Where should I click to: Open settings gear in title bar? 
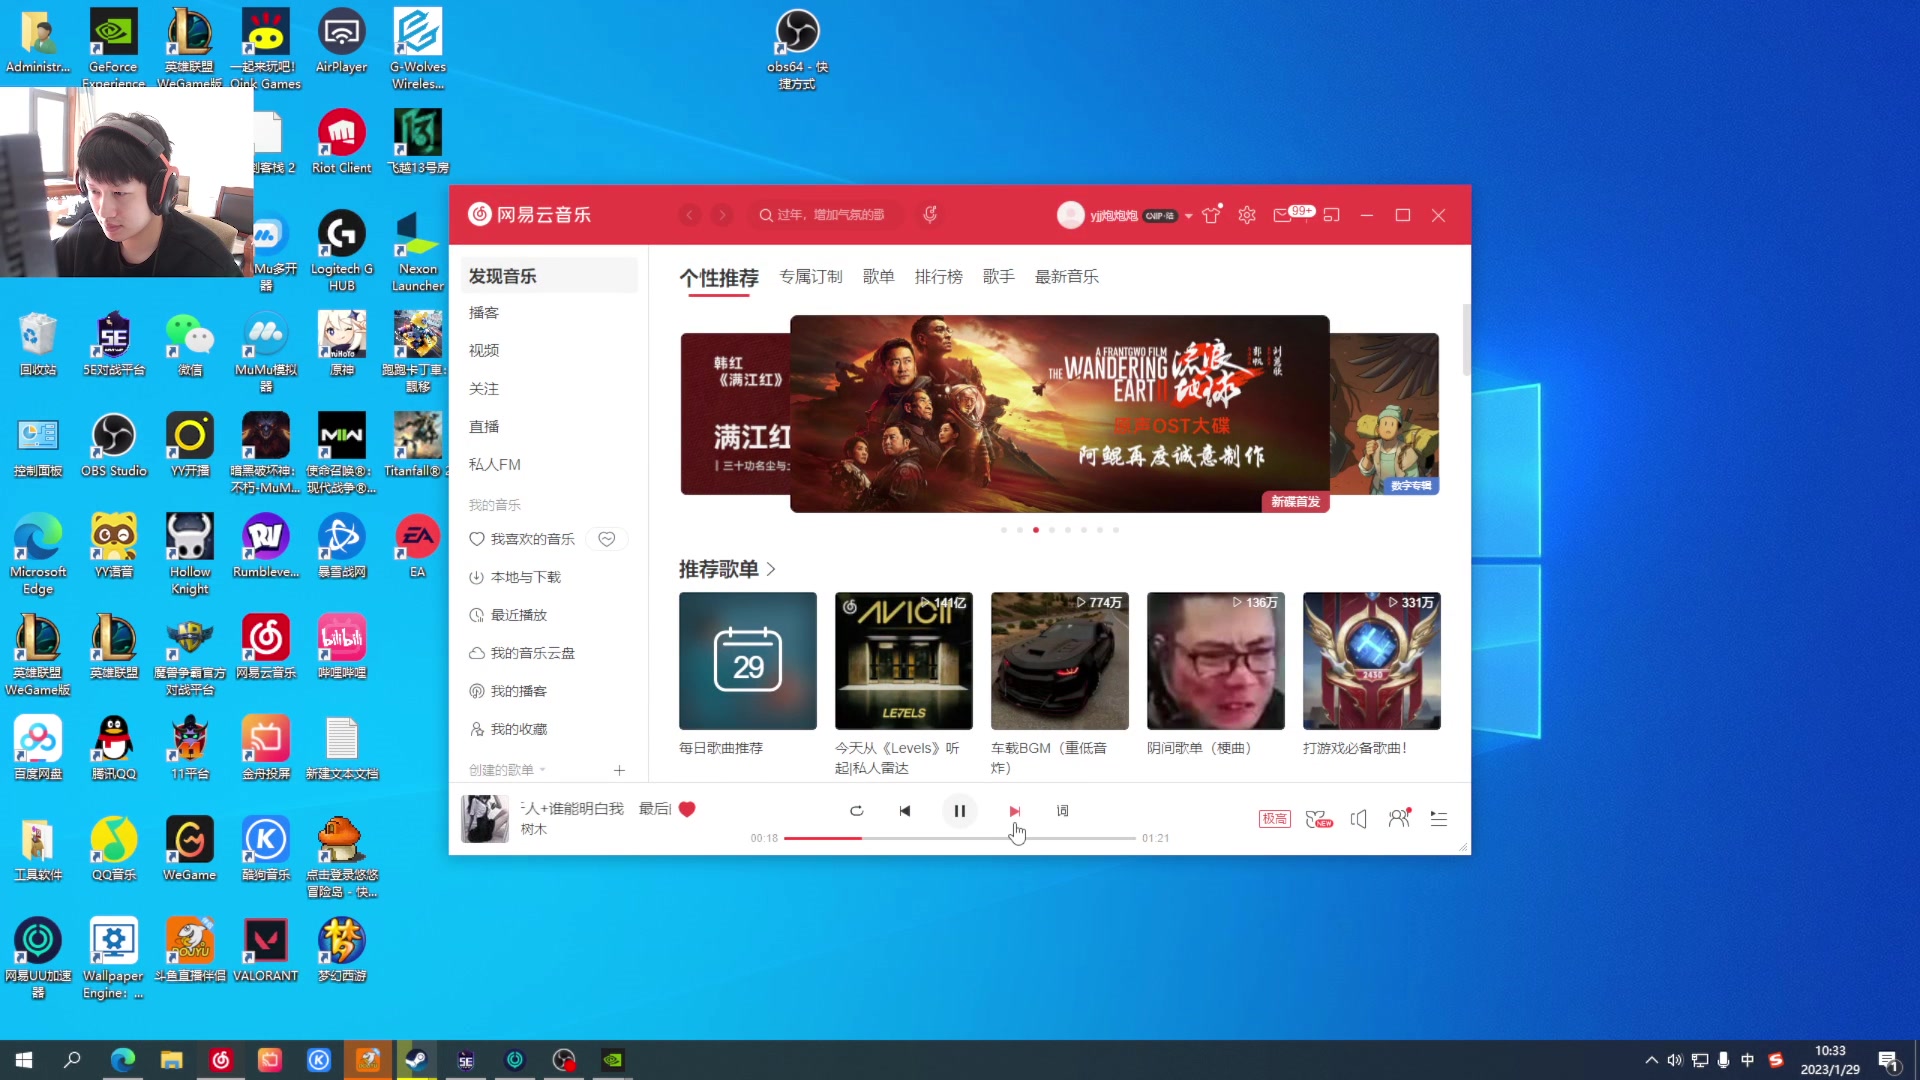pyautogui.click(x=1246, y=215)
